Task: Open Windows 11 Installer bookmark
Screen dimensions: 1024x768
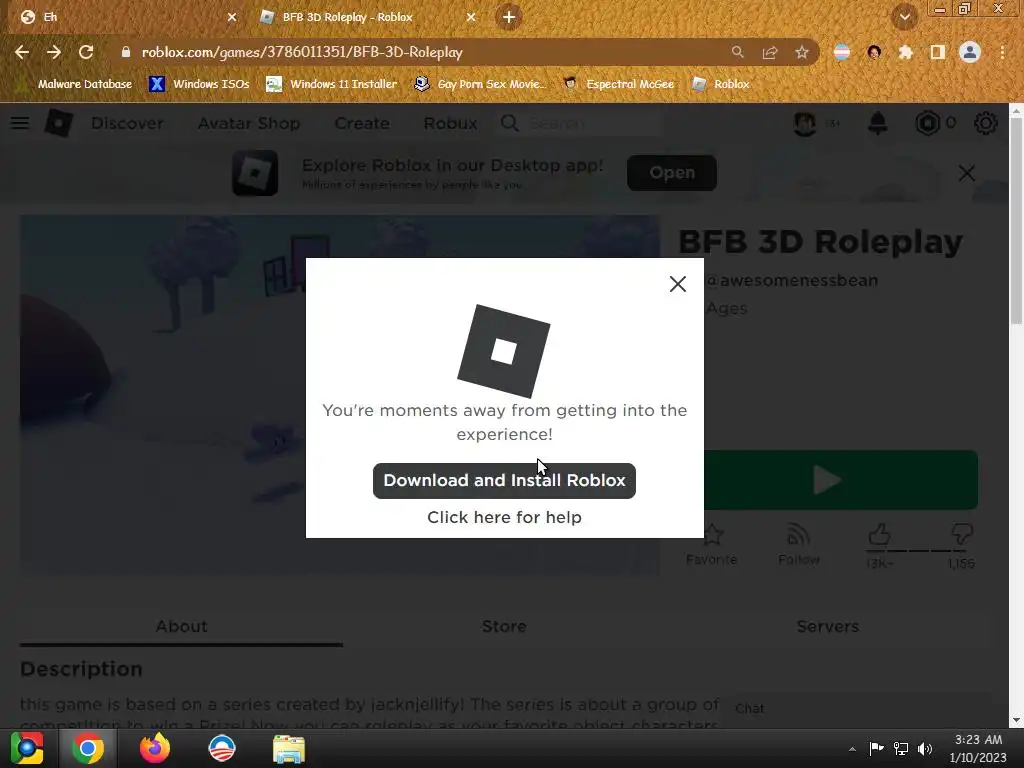Action: point(332,84)
